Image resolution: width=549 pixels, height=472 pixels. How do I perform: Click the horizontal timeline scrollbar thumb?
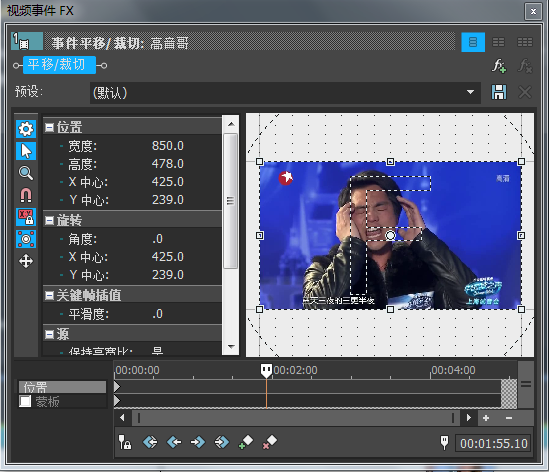[x=296, y=418]
